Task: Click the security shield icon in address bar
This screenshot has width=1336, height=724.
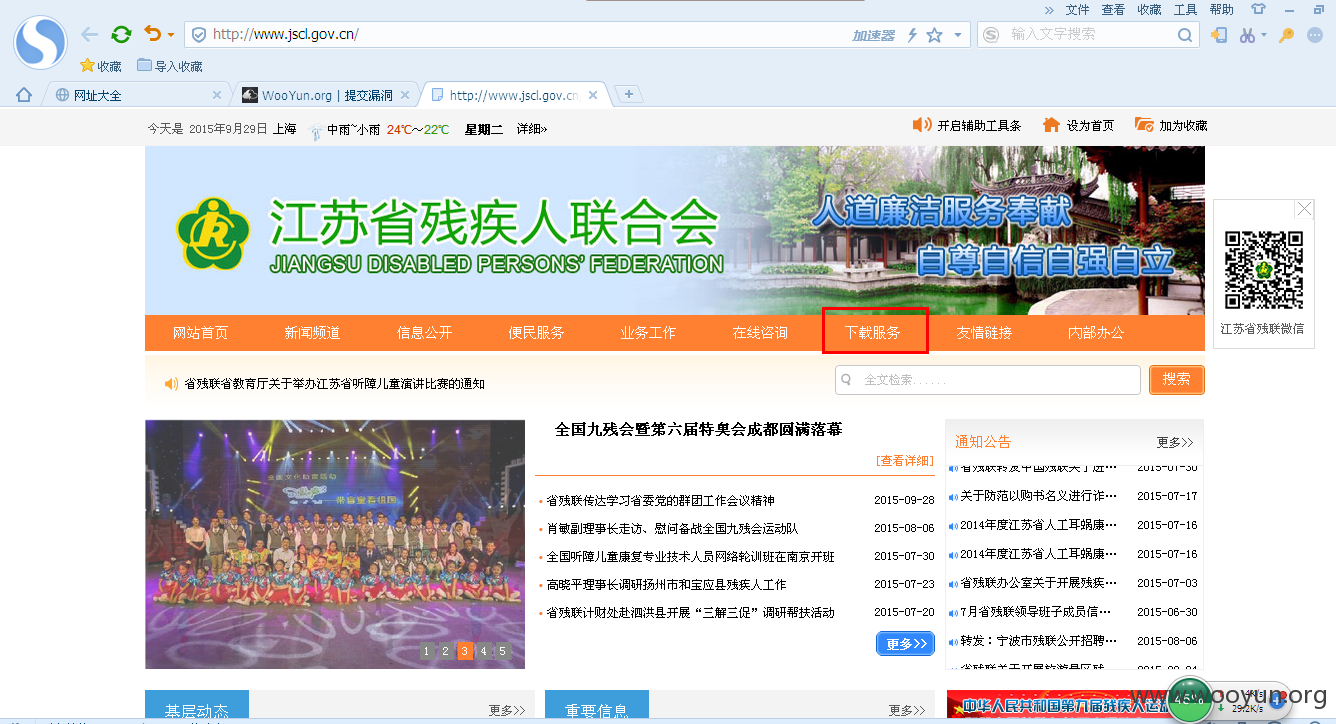Action: [x=198, y=34]
